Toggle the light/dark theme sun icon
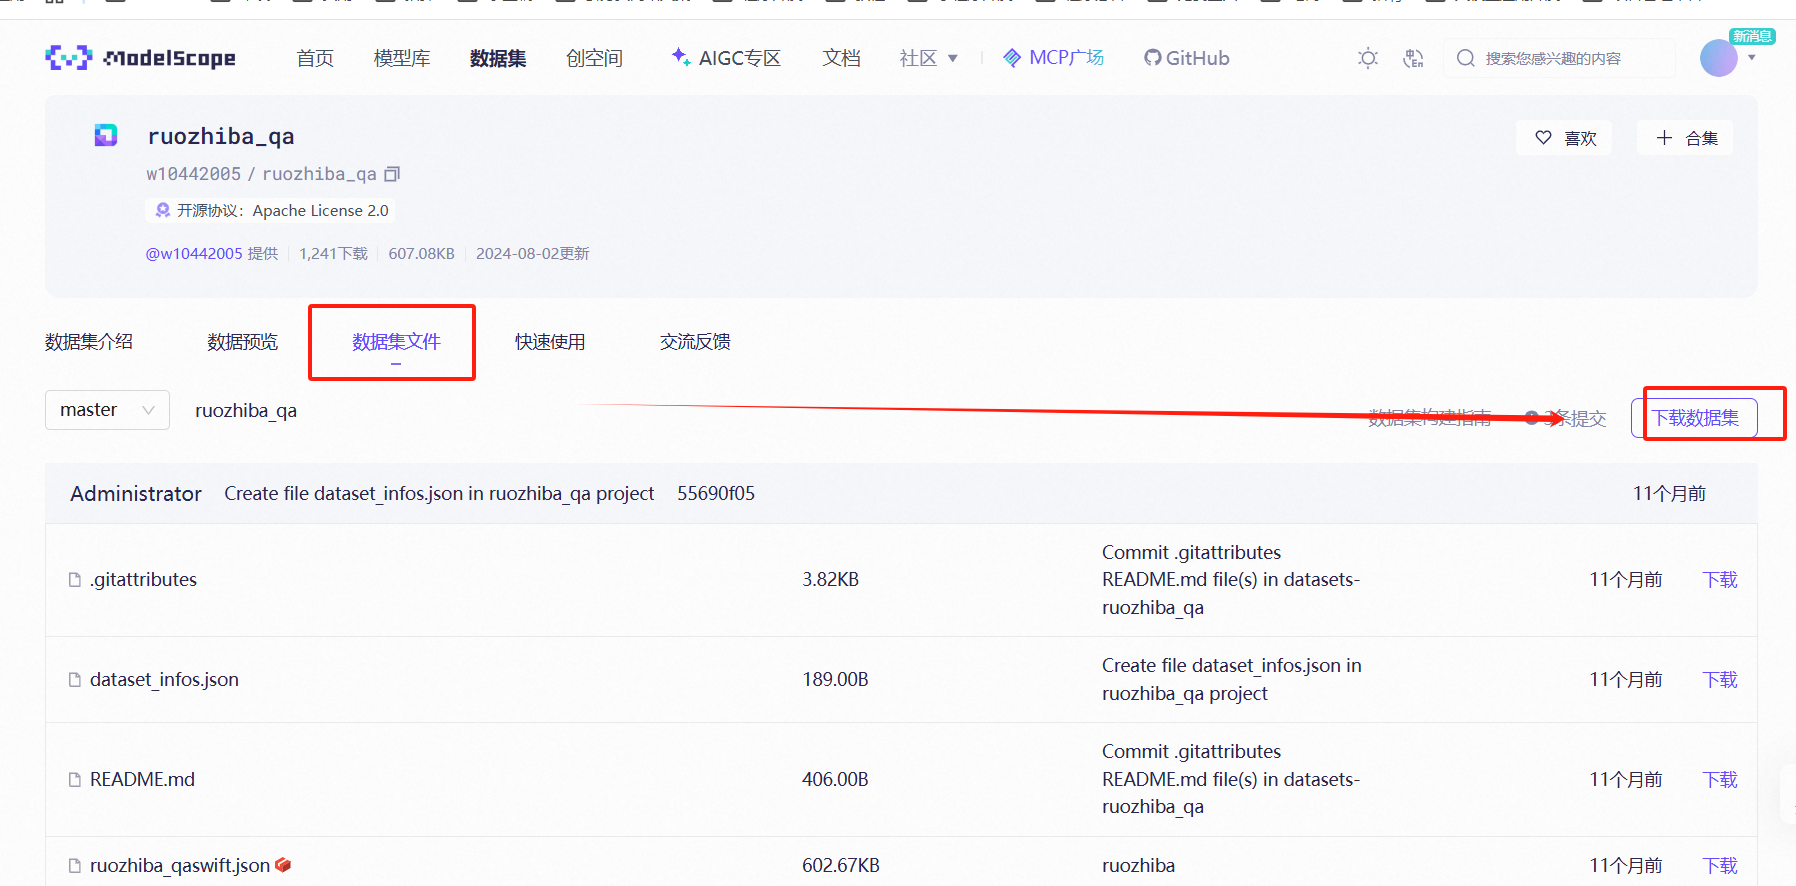 click(x=1368, y=58)
